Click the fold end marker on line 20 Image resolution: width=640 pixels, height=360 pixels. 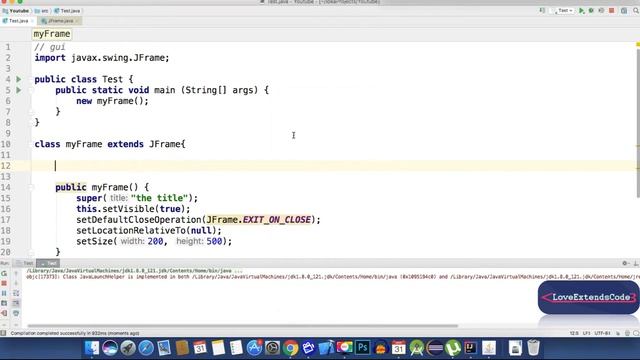point(31,252)
